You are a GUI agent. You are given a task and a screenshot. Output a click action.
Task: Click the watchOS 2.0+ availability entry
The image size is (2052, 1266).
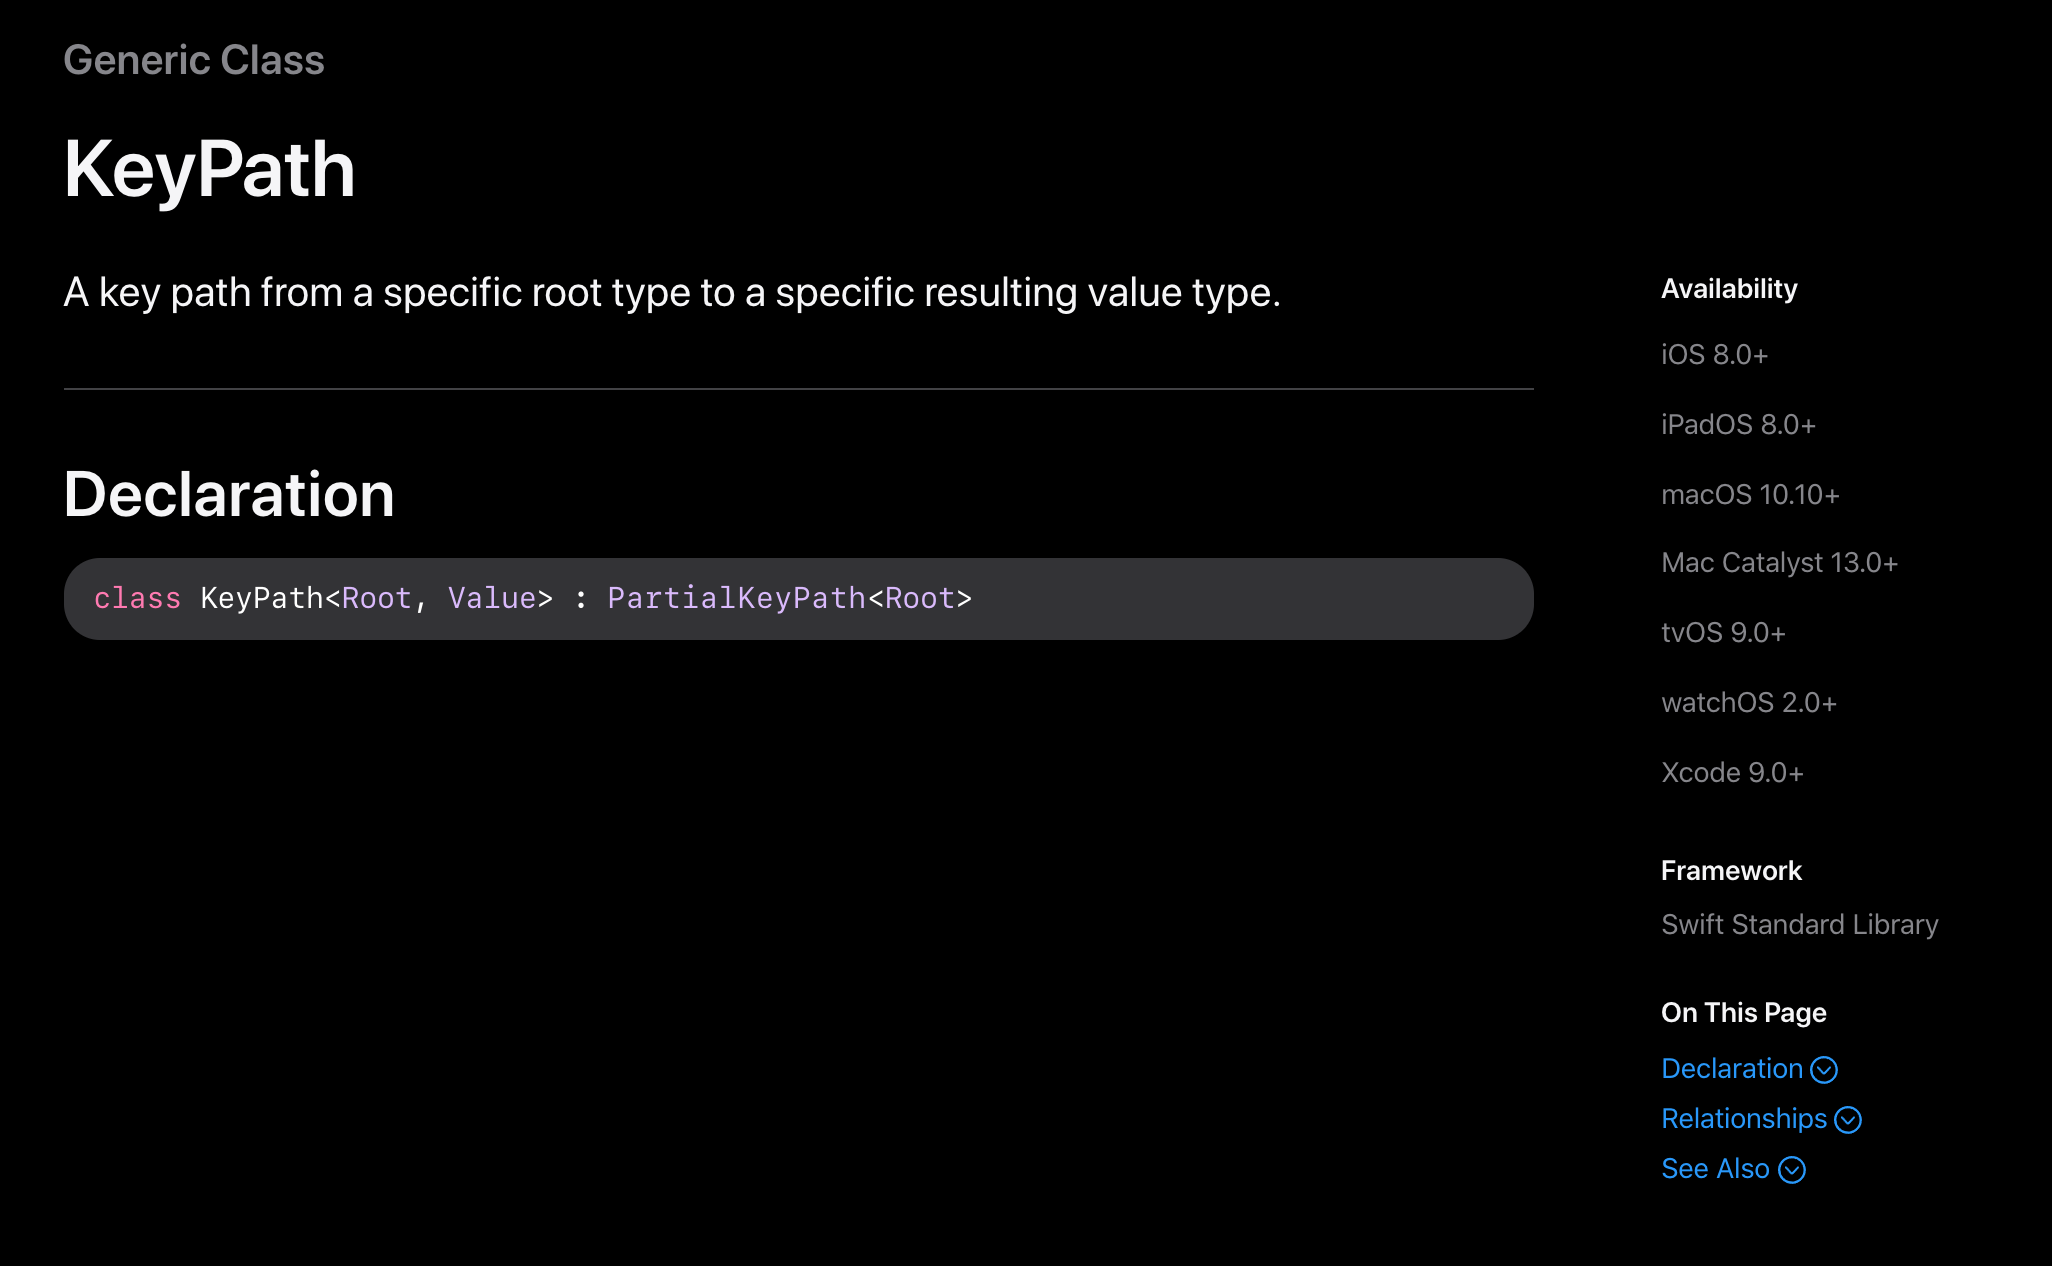point(1748,703)
